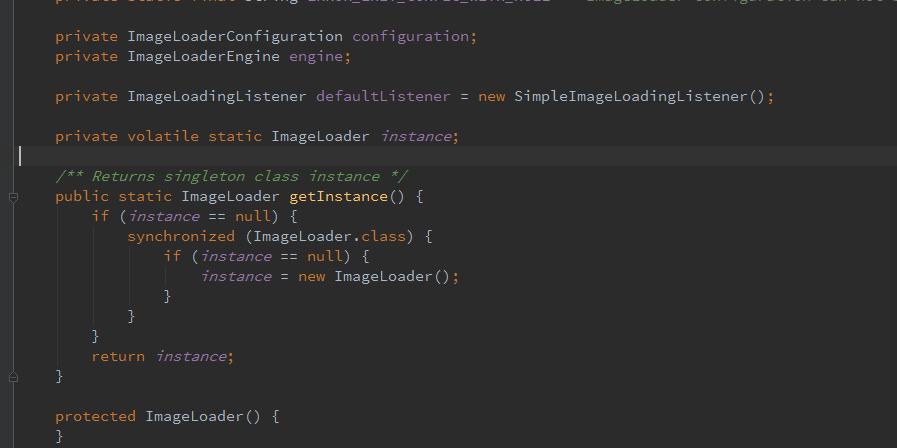Click the 'volatile' keyword
The height and width of the screenshot is (448, 897).
point(163,136)
